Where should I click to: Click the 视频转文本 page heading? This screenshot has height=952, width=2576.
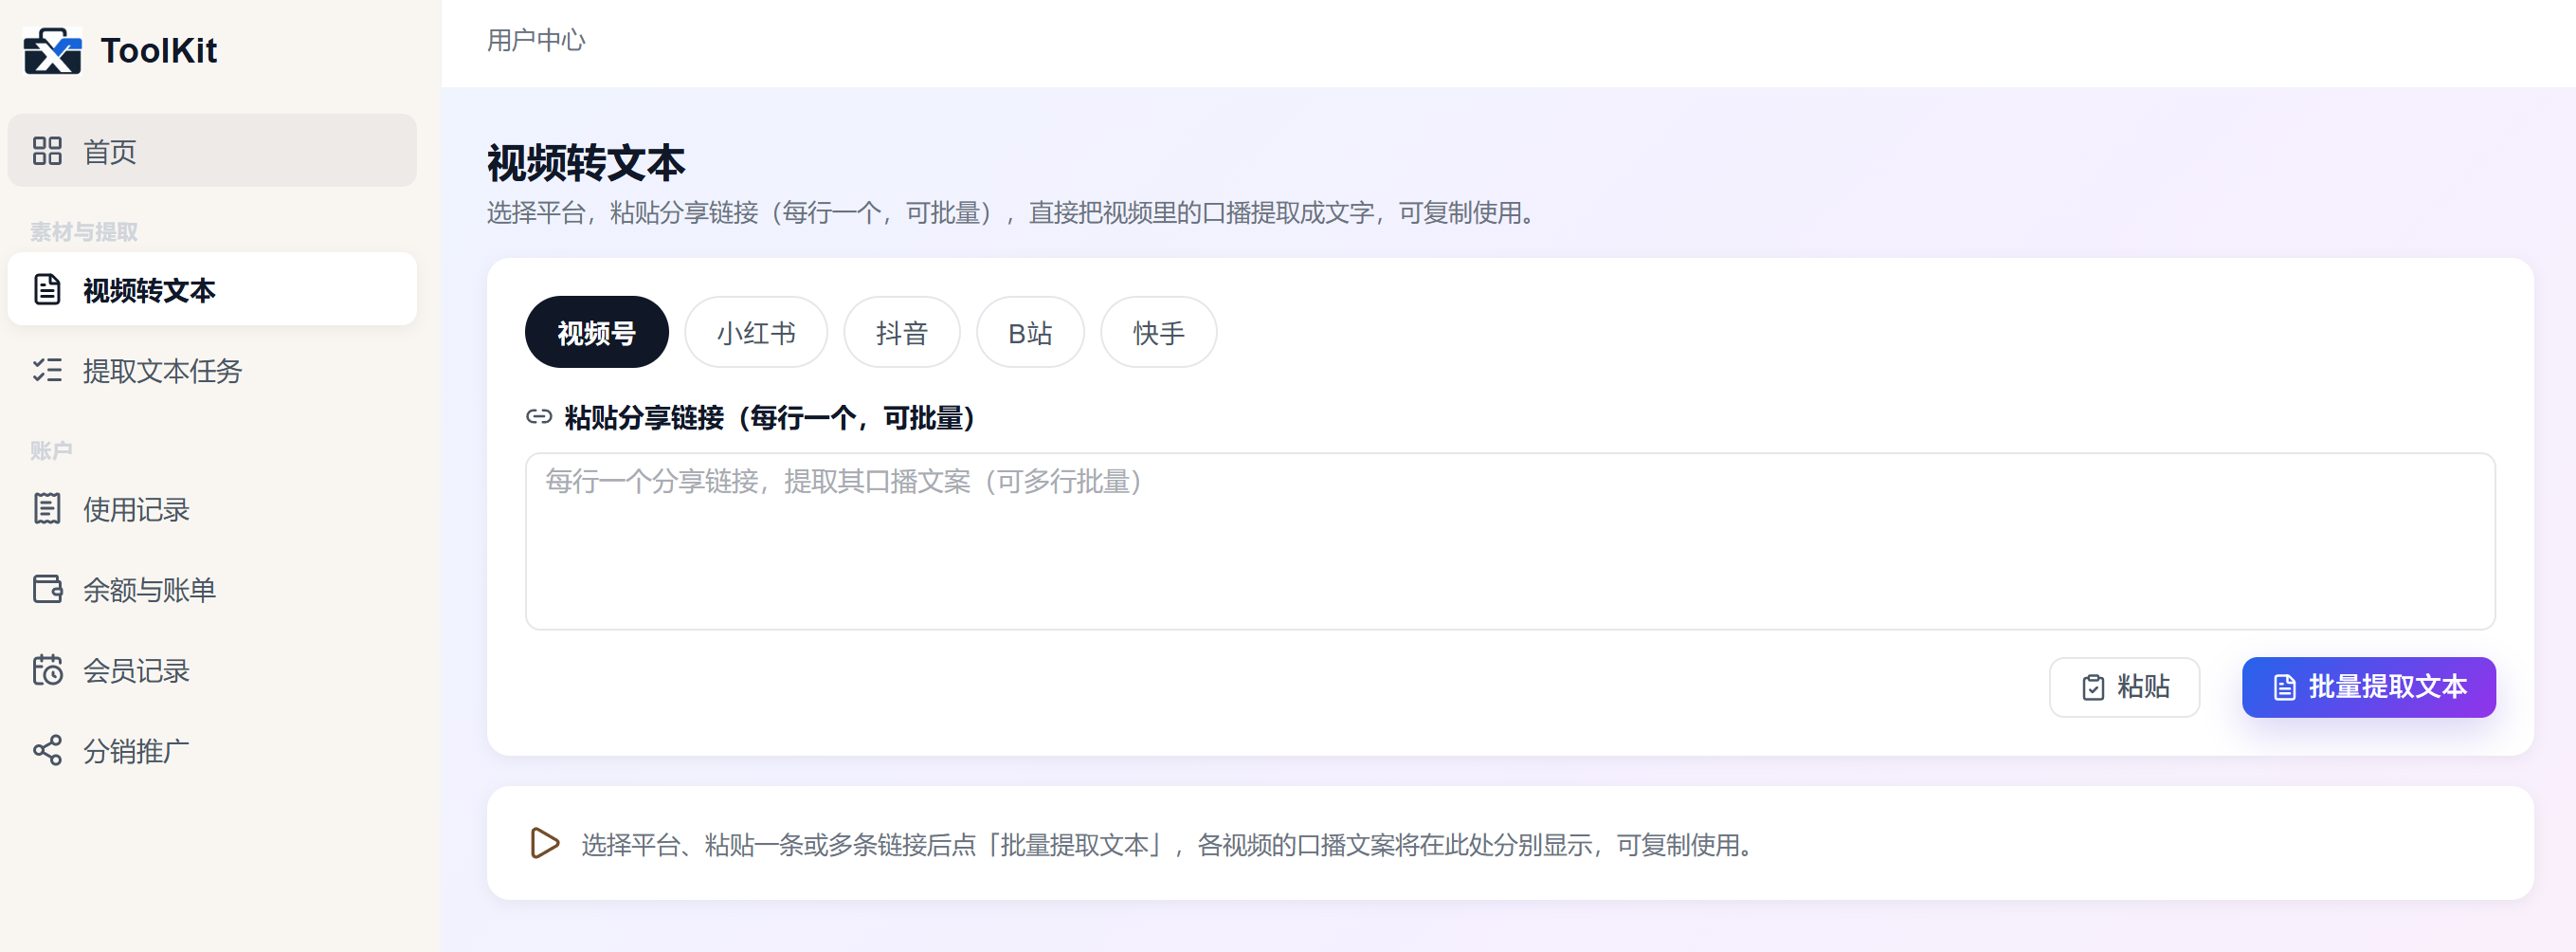click(586, 163)
